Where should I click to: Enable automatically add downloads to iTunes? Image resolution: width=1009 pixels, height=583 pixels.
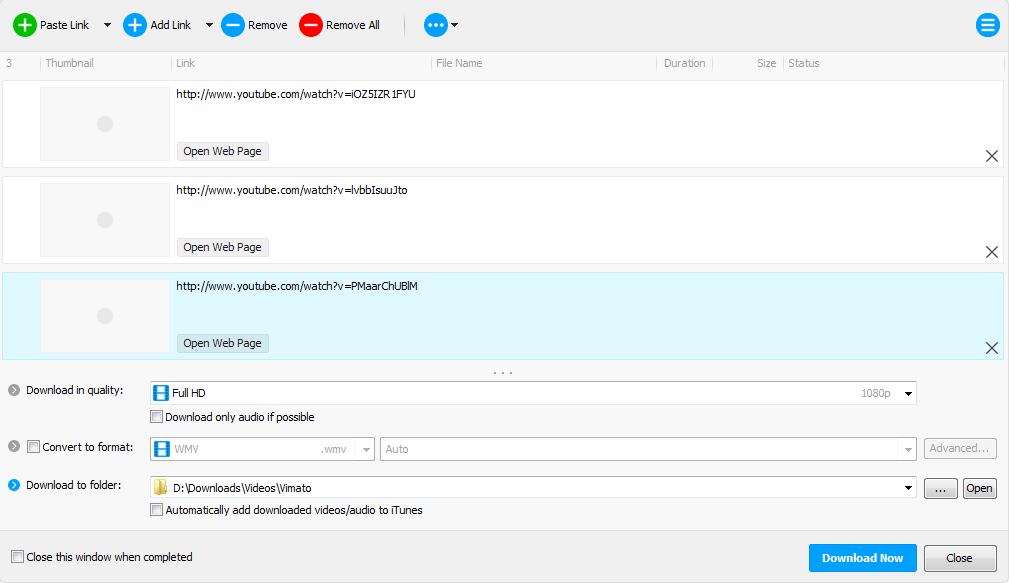[156, 510]
